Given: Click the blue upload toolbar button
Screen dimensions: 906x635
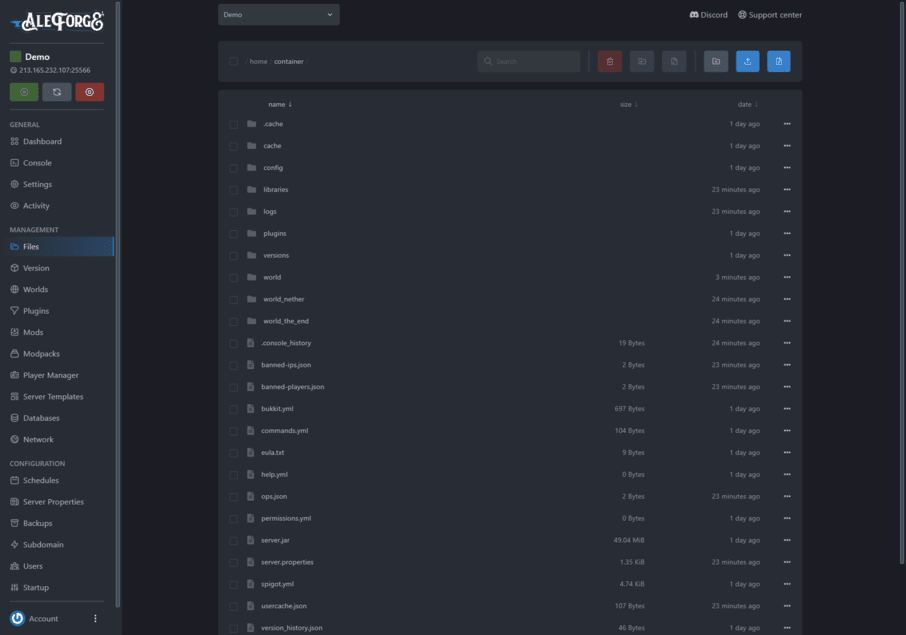Looking at the screenshot, I should coord(747,62).
